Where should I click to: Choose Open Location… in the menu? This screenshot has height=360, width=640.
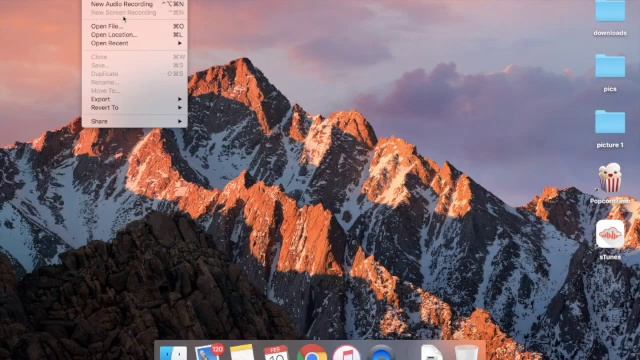(x=135, y=35)
